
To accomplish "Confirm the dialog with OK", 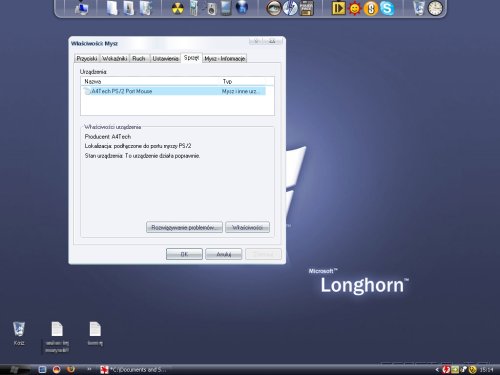I will coord(184,254).
